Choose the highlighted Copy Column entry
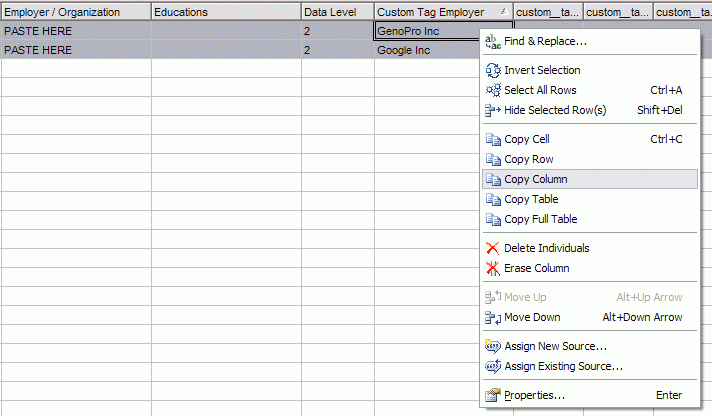Image resolution: width=712 pixels, height=416 pixels. click(x=535, y=179)
